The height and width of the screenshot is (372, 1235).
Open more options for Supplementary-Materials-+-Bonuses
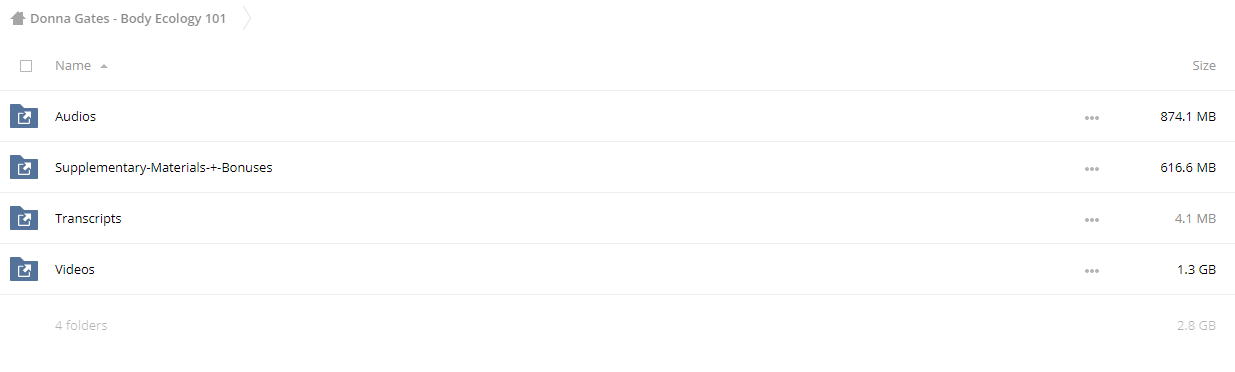pyautogui.click(x=1091, y=169)
